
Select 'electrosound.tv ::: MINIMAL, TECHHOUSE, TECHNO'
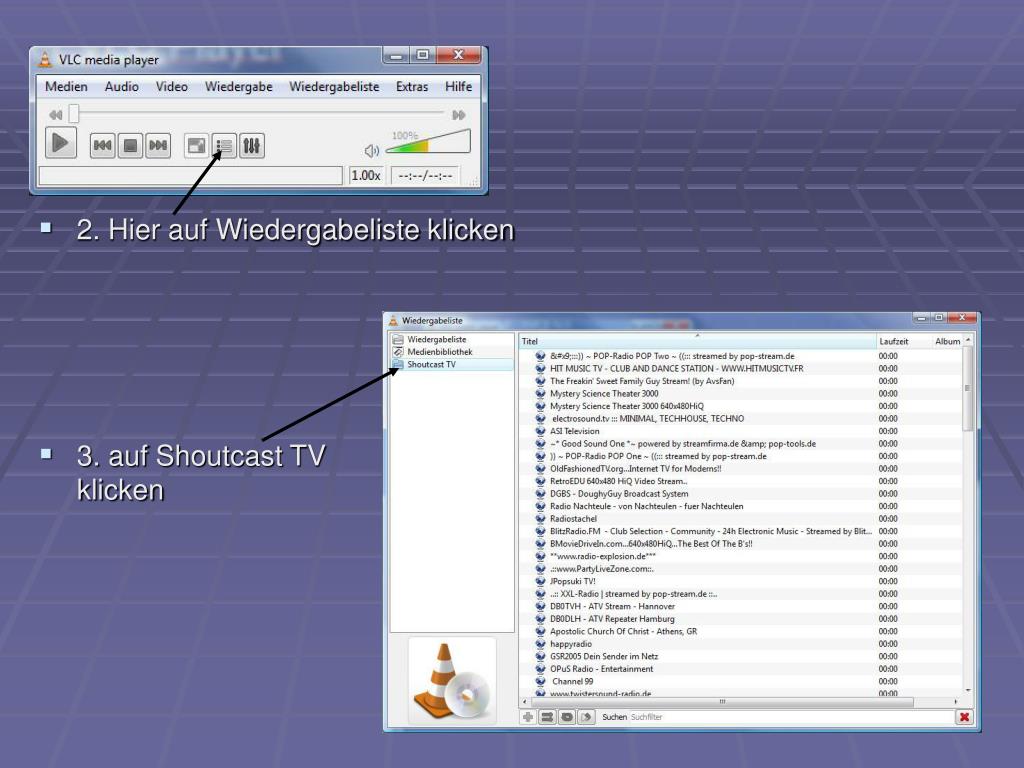coord(648,419)
